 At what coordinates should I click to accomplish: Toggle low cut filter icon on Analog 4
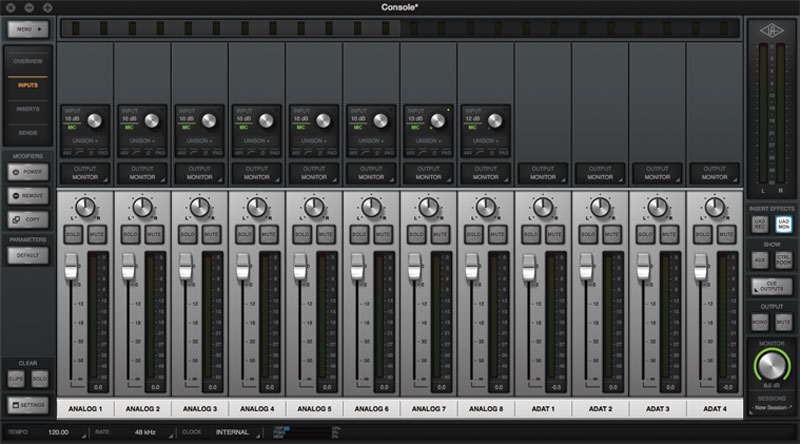251,153
